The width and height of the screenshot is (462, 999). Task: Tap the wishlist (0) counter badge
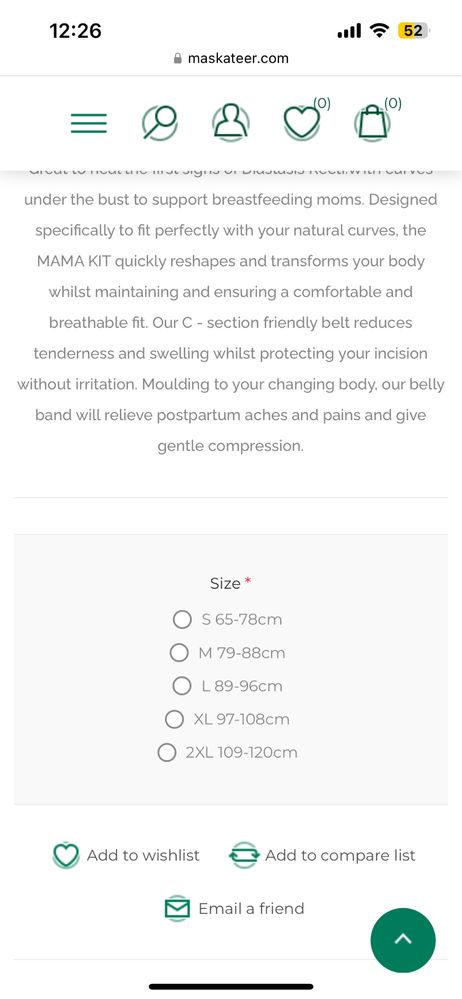pos(322,103)
